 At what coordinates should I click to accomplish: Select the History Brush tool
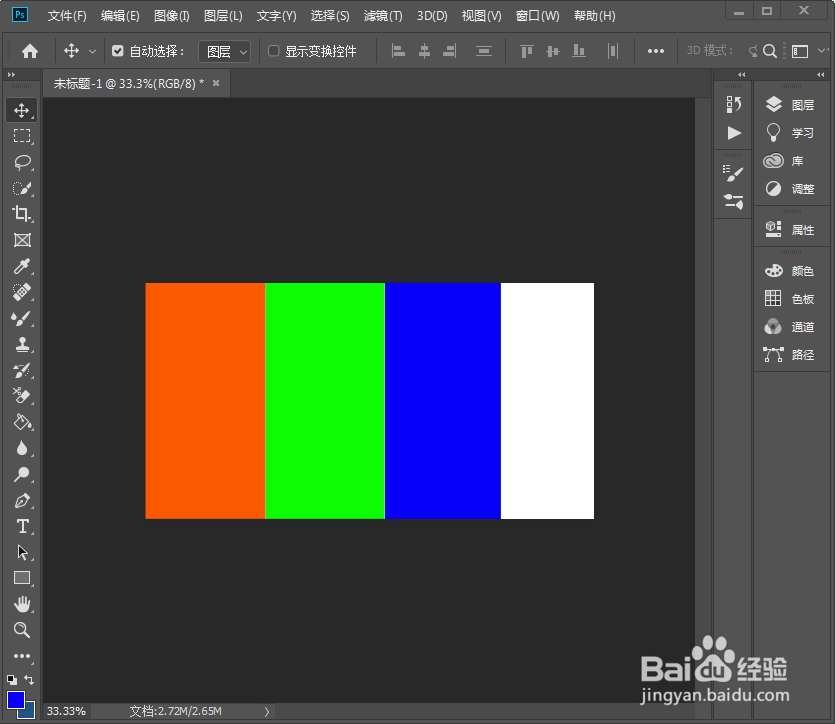[x=22, y=371]
